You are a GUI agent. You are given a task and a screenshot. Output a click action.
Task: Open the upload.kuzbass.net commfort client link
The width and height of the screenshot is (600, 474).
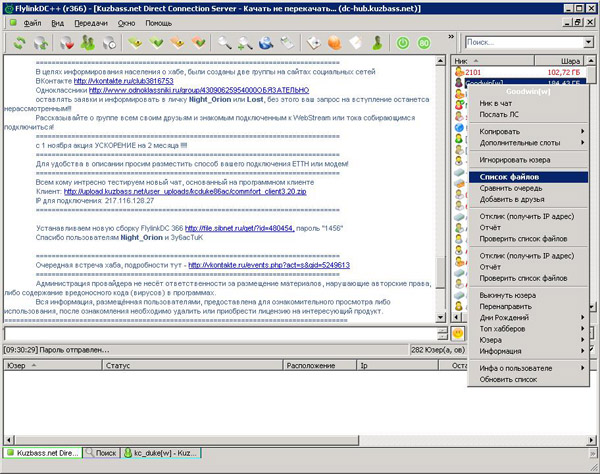tap(185, 191)
